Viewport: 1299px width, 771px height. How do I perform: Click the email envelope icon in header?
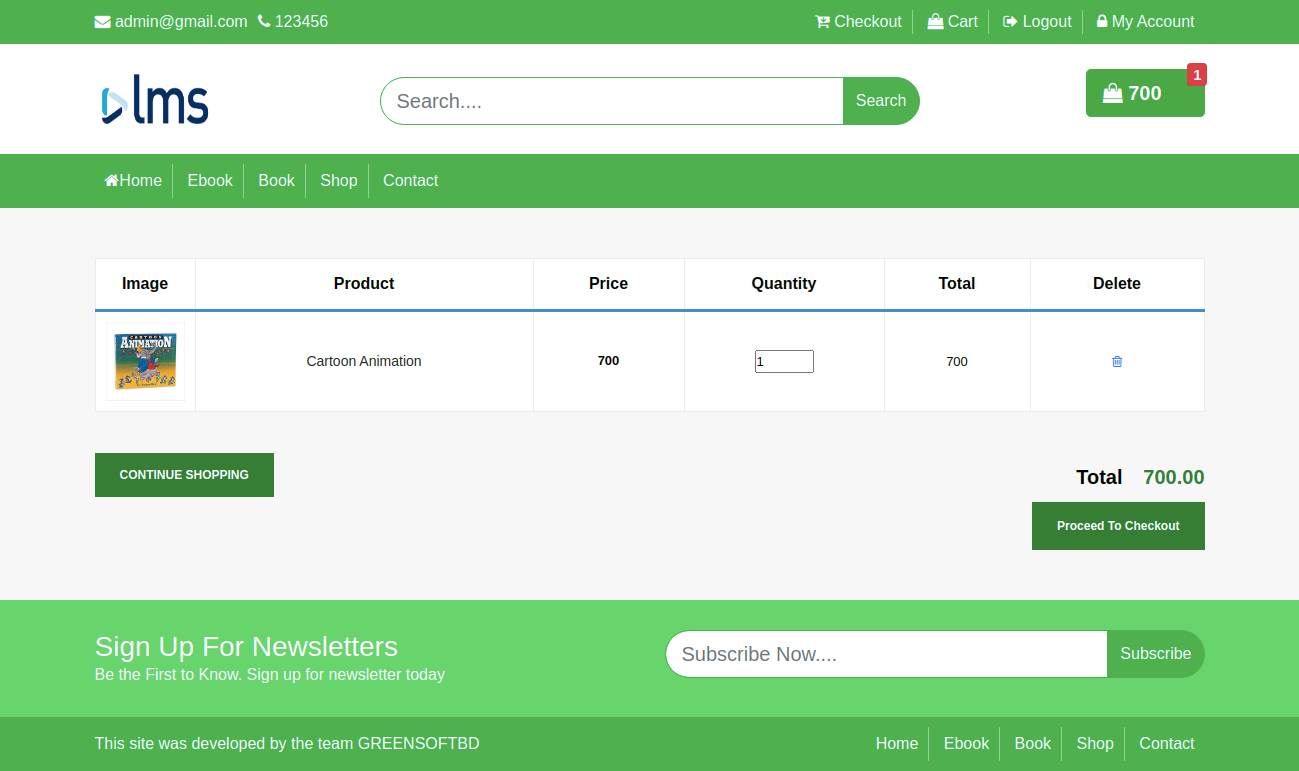[101, 21]
